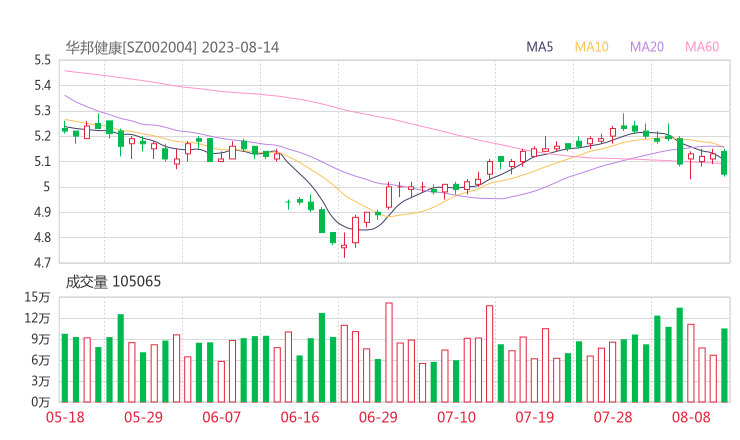
Task: Click the 06-29 date axis label
Action: coord(378,417)
